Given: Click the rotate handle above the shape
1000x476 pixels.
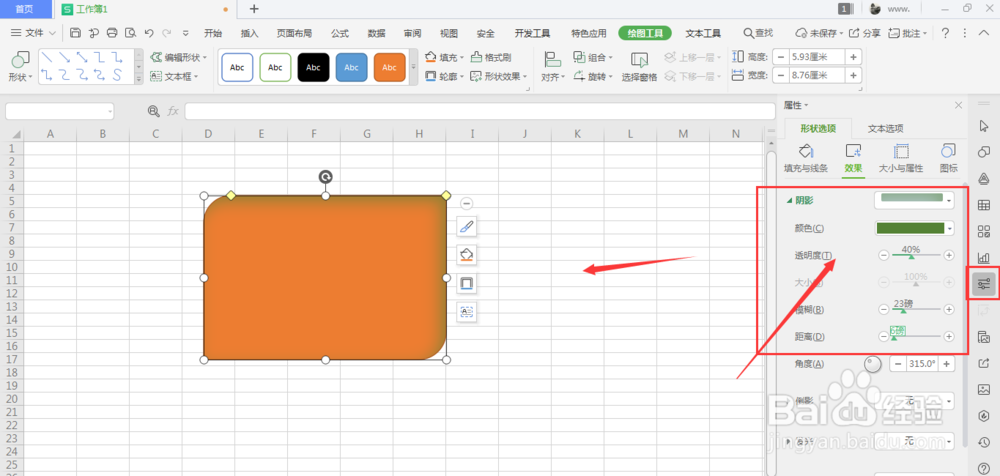Looking at the screenshot, I should (325, 177).
